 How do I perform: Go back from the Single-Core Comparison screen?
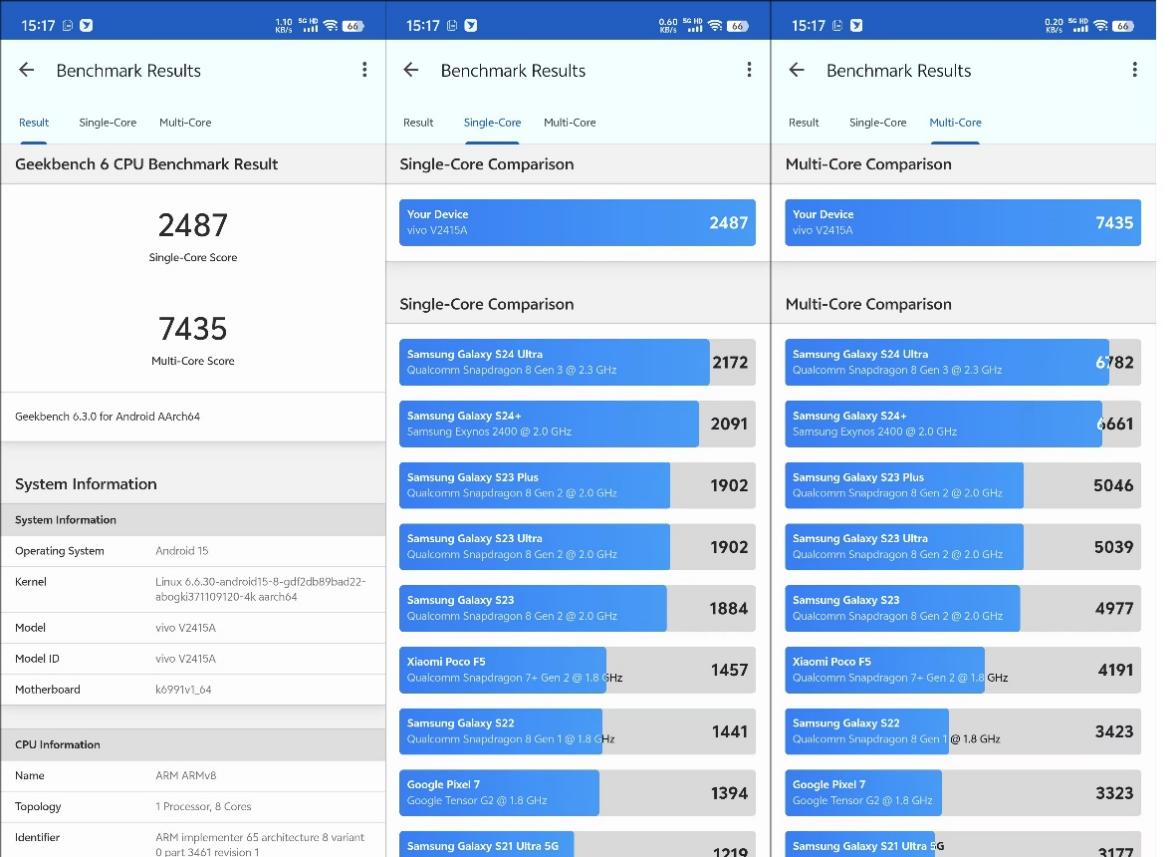[x=411, y=70]
